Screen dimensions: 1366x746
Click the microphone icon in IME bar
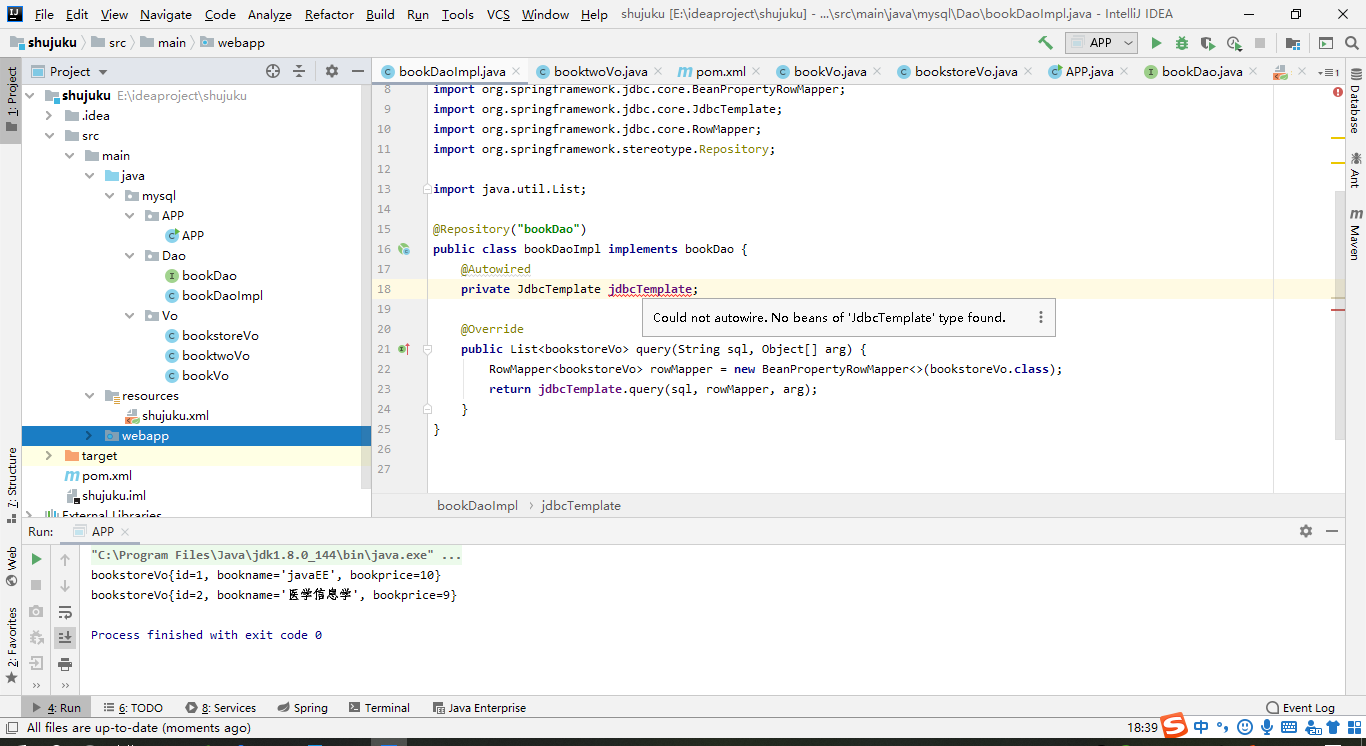(1267, 727)
